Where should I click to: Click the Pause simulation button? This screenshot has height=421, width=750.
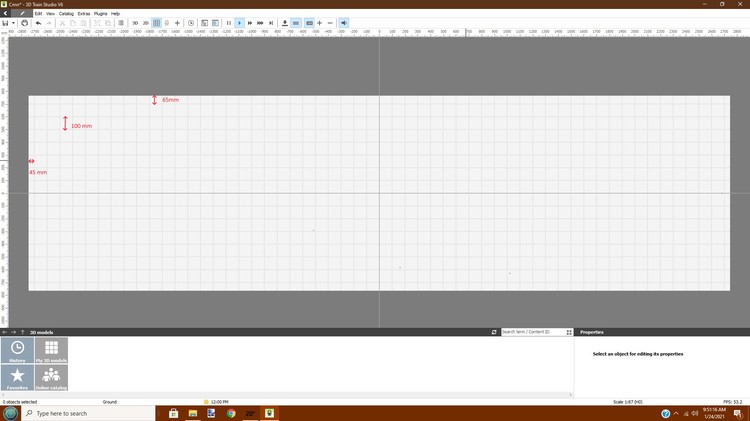[229, 23]
